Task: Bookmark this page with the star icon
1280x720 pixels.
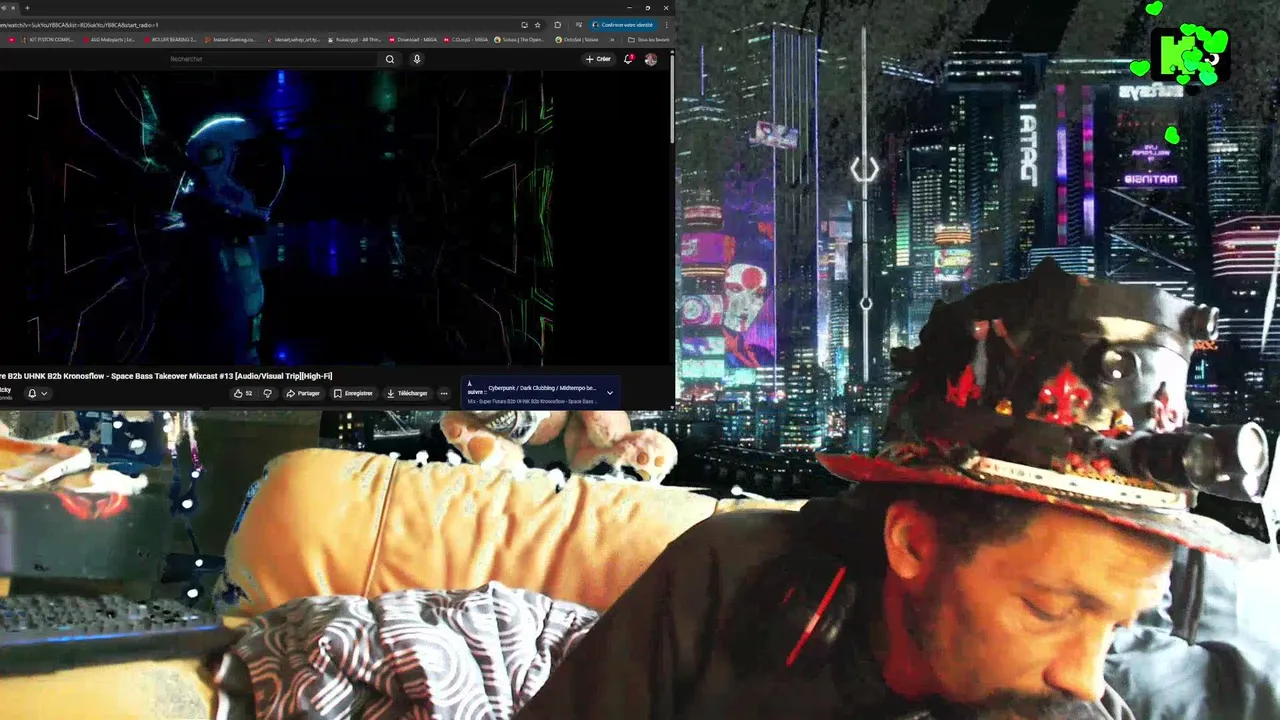Action: (x=537, y=25)
